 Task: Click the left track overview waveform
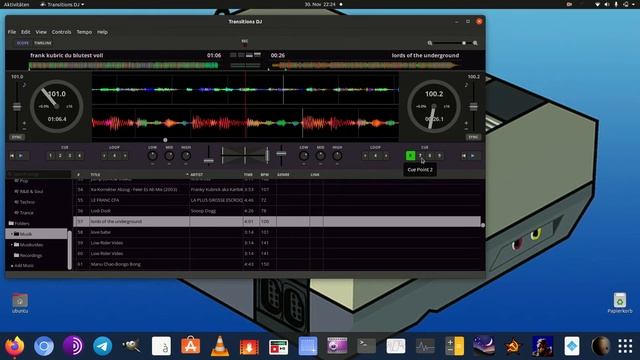click(124, 65)
